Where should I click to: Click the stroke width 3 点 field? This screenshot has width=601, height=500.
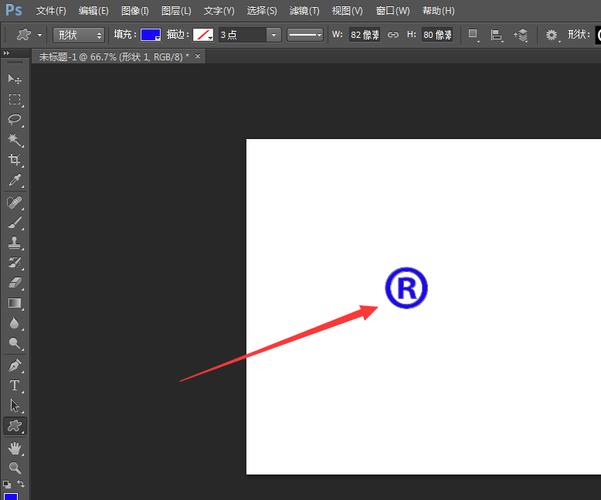pos(243,35)
